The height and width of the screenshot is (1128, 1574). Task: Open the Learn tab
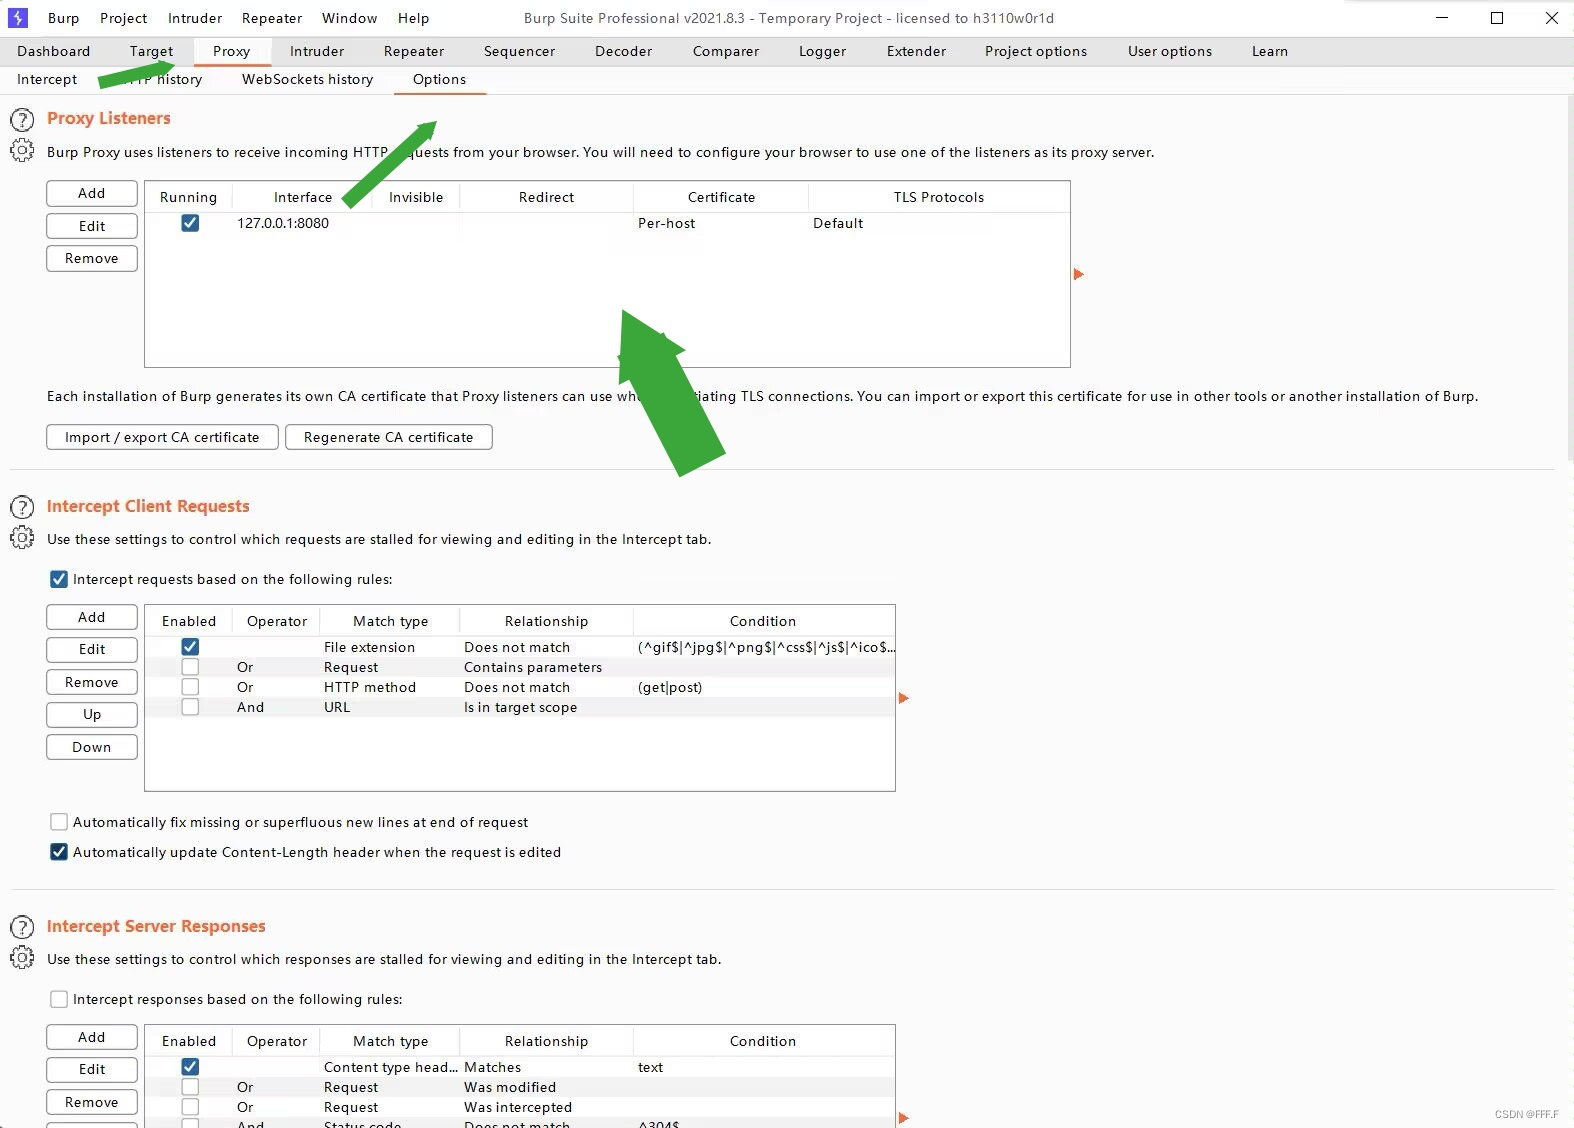pos(1270,51)
